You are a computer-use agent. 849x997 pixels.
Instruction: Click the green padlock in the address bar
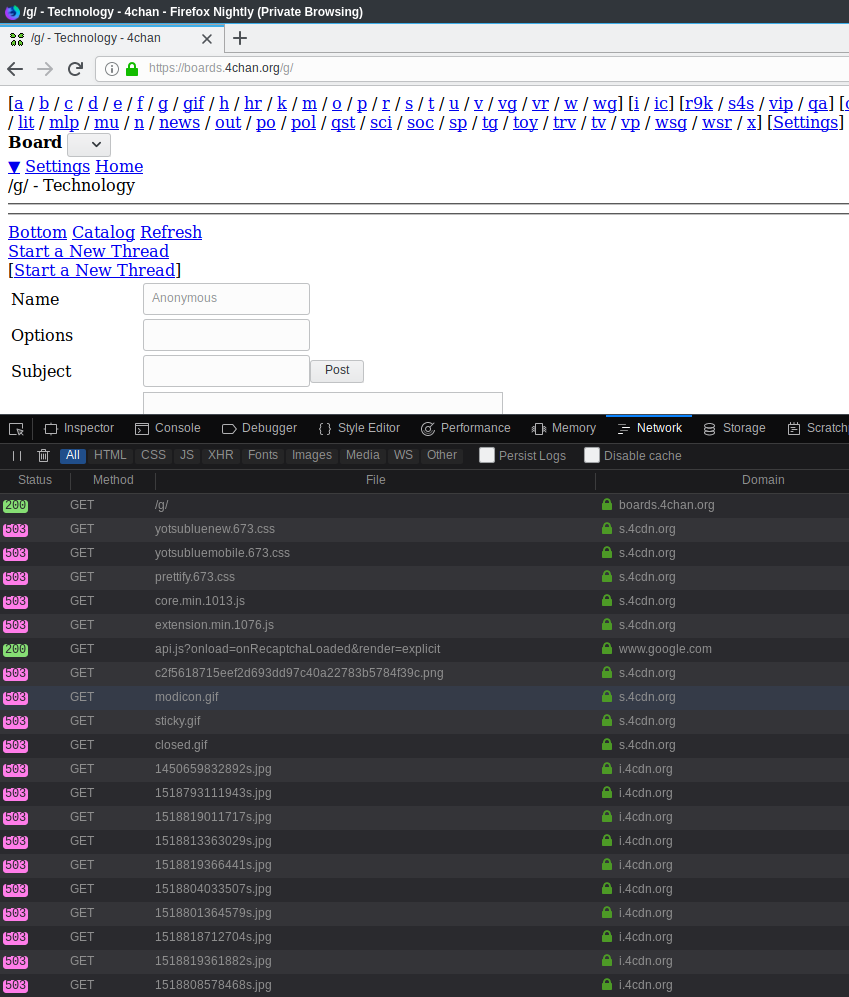132,69
